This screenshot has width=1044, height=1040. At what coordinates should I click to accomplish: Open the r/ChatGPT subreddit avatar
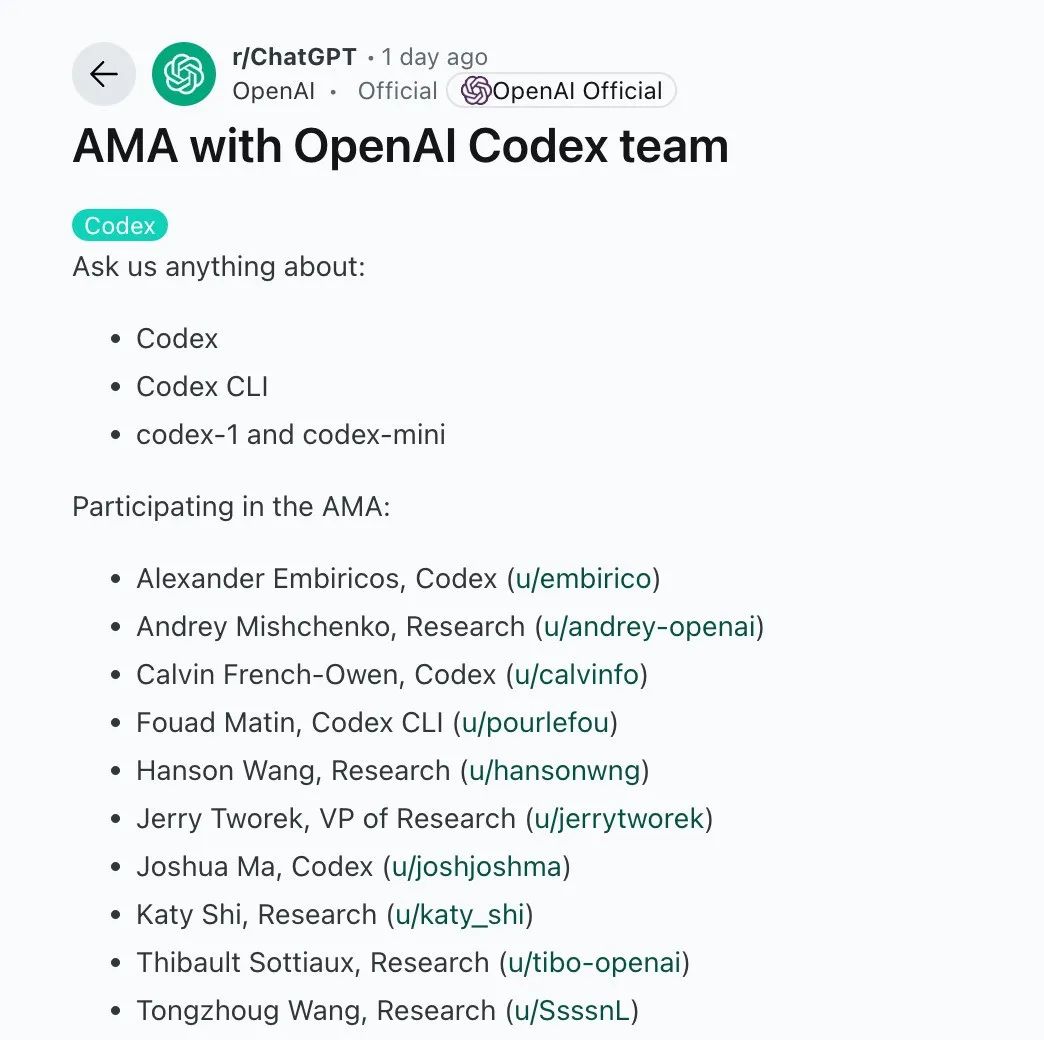click(x=184, y=73)
